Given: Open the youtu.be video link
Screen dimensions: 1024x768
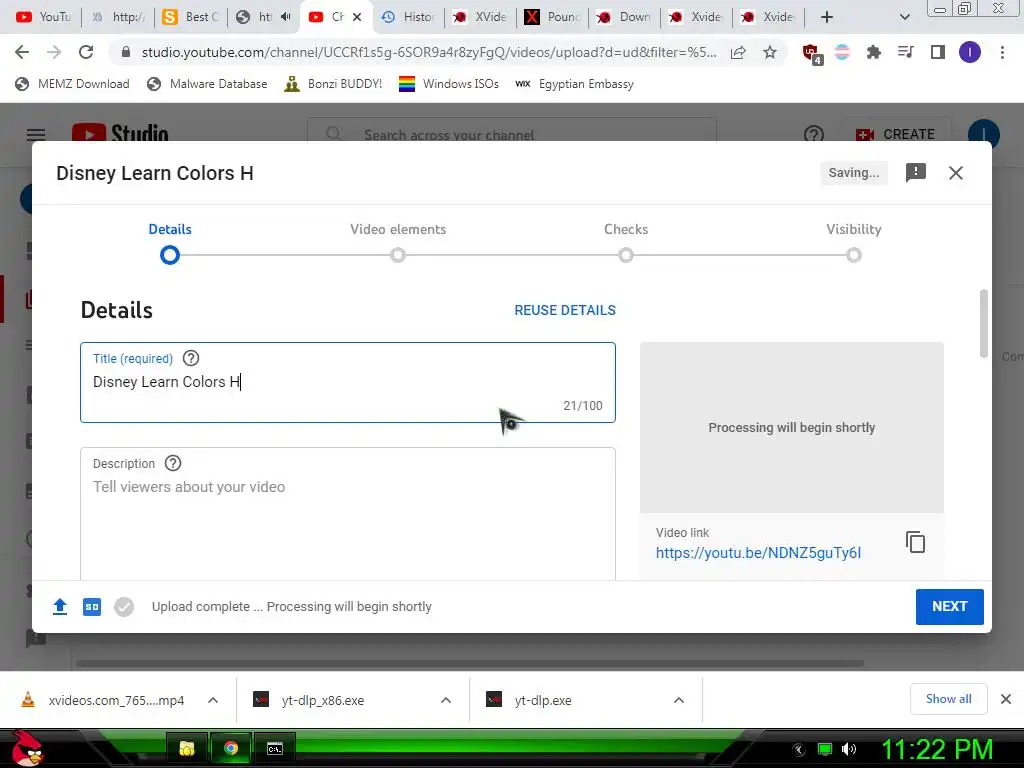Looking at the screenshot, I should (758, 553).
